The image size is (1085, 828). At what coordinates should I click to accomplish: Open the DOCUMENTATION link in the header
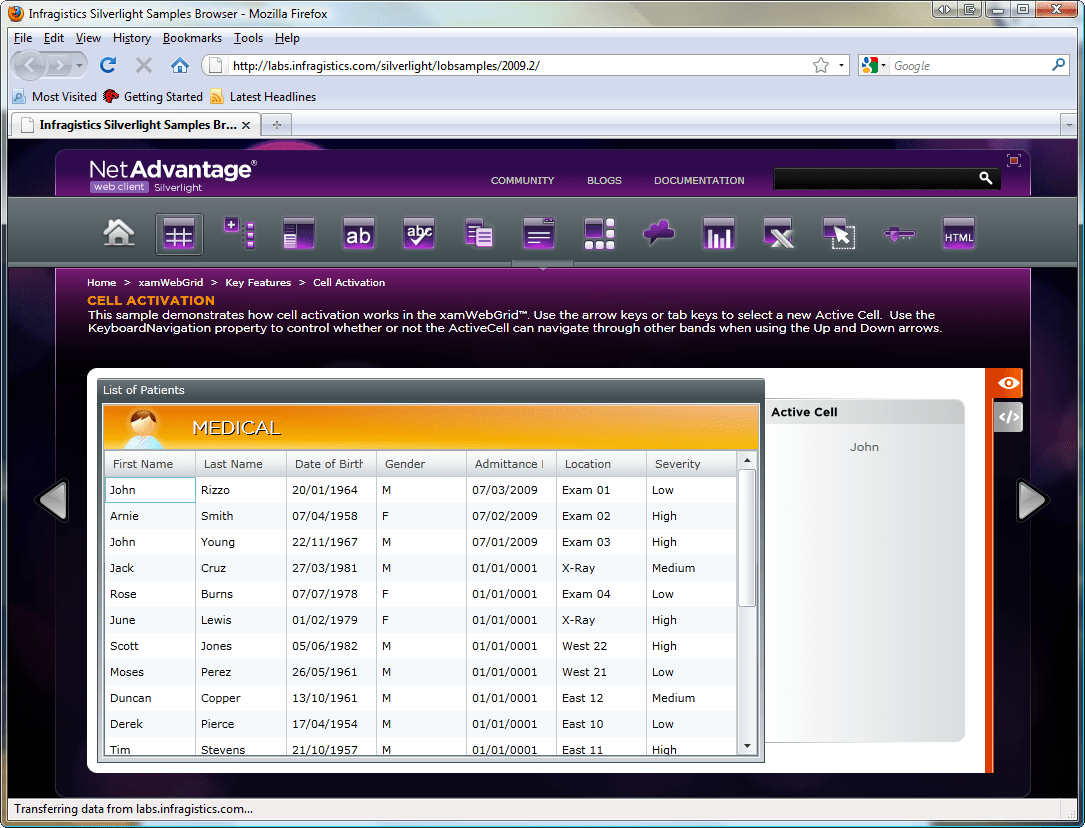[x=698, y=181]
